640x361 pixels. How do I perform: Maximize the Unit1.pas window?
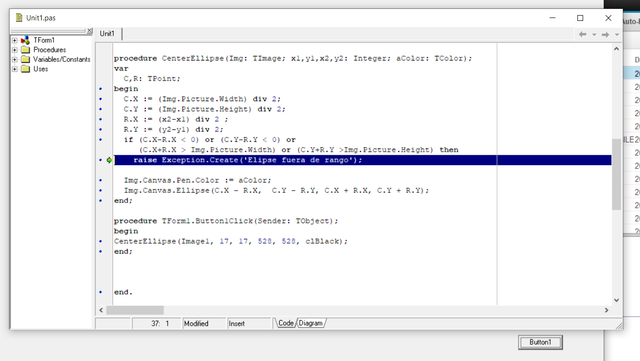click(x=580, y=18)
